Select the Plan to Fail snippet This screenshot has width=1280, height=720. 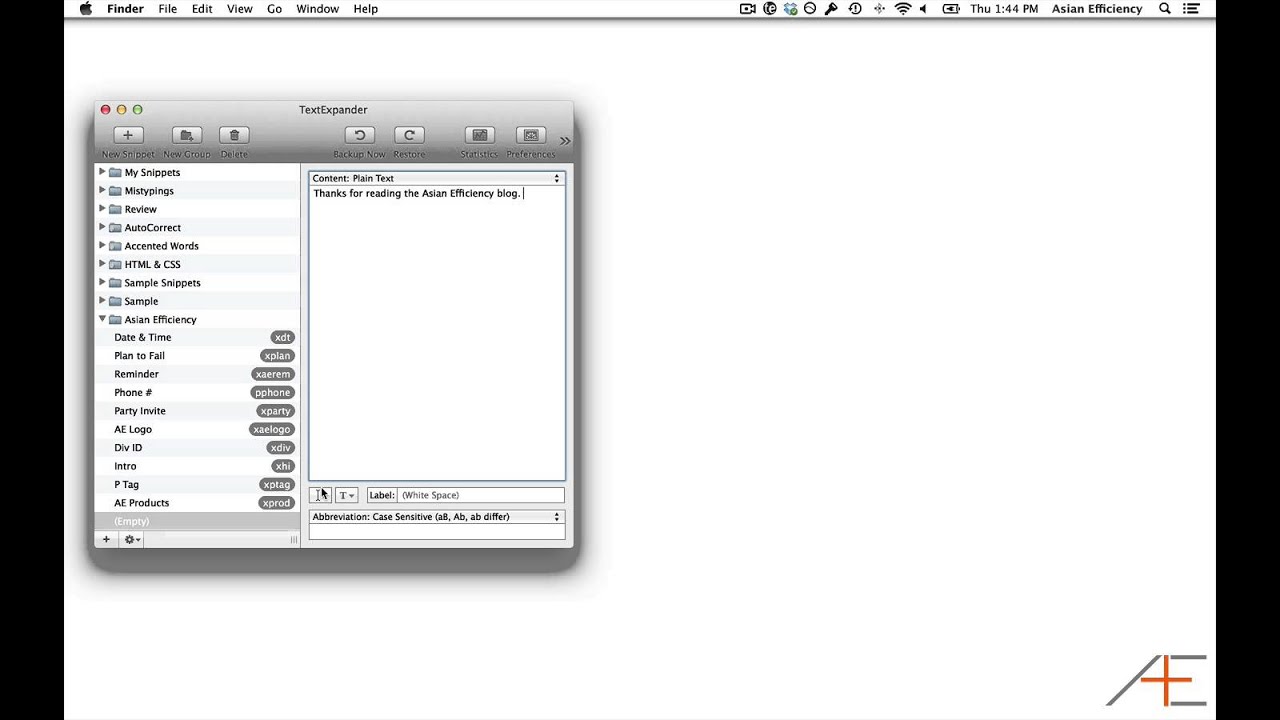197,356
